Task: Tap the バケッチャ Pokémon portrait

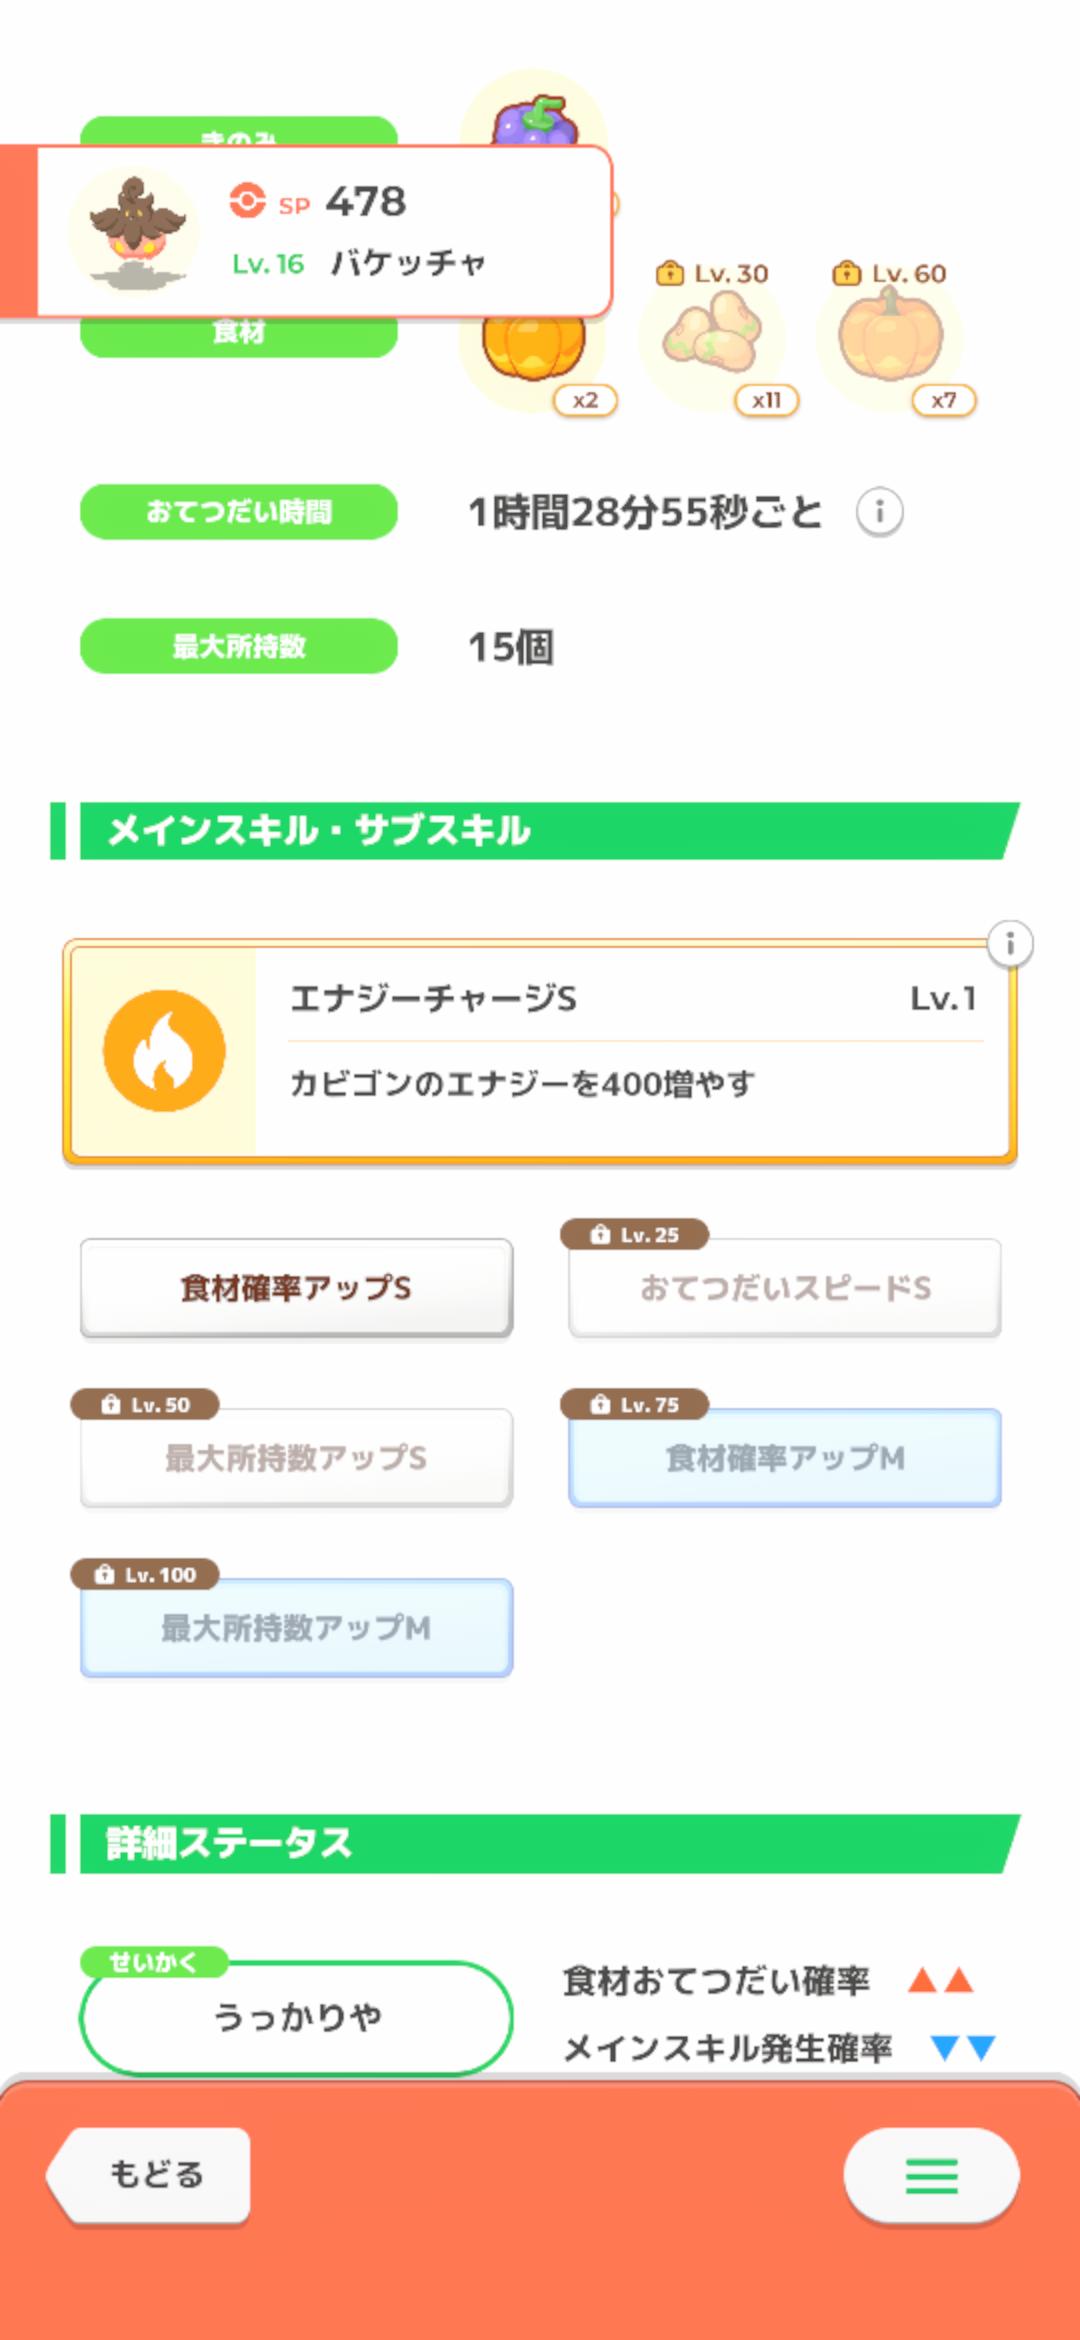Action: pyautogui.click(x=134, y=232)
